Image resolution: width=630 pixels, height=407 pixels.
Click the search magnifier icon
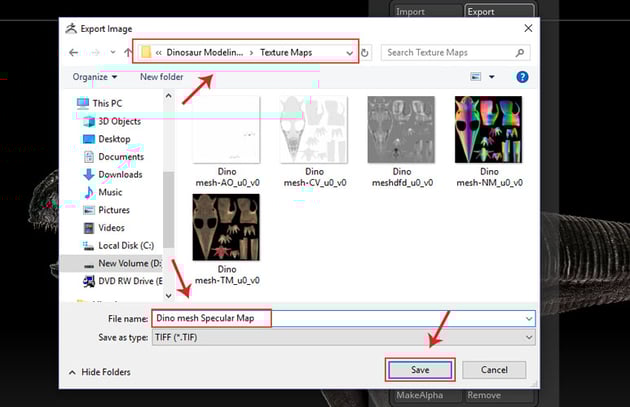(x=520, y=53)
